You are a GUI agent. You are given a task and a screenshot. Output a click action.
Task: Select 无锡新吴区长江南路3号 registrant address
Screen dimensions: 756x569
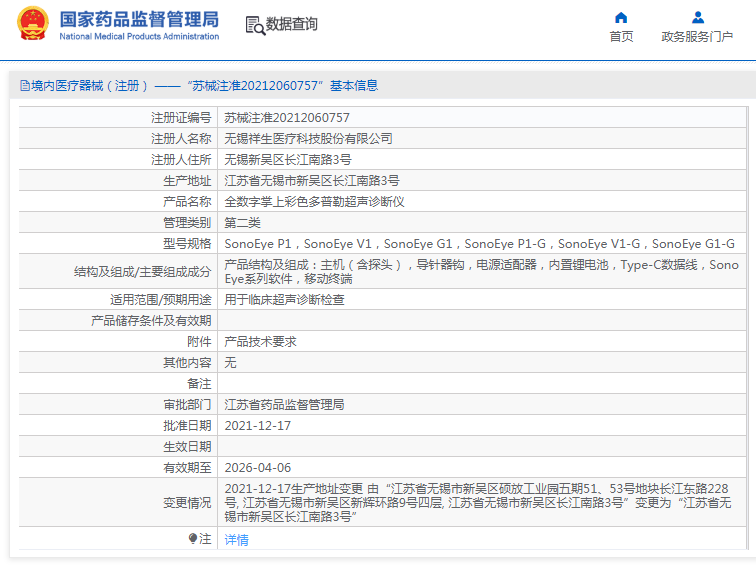point(288,160)
